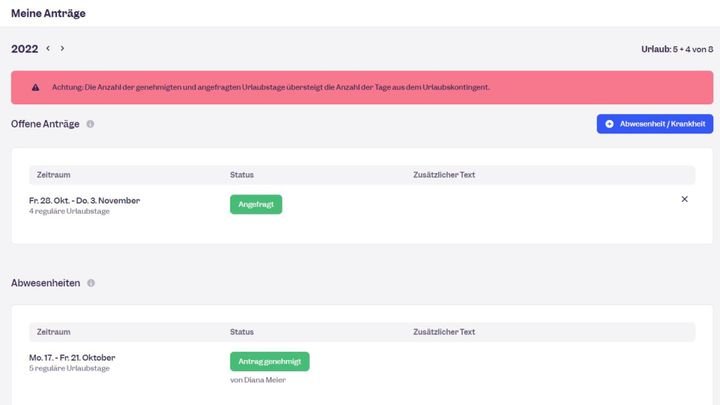Click Status column header in Abwesenheiten
Viewport: 720px width, 405px height.
(x=241, y=331)
